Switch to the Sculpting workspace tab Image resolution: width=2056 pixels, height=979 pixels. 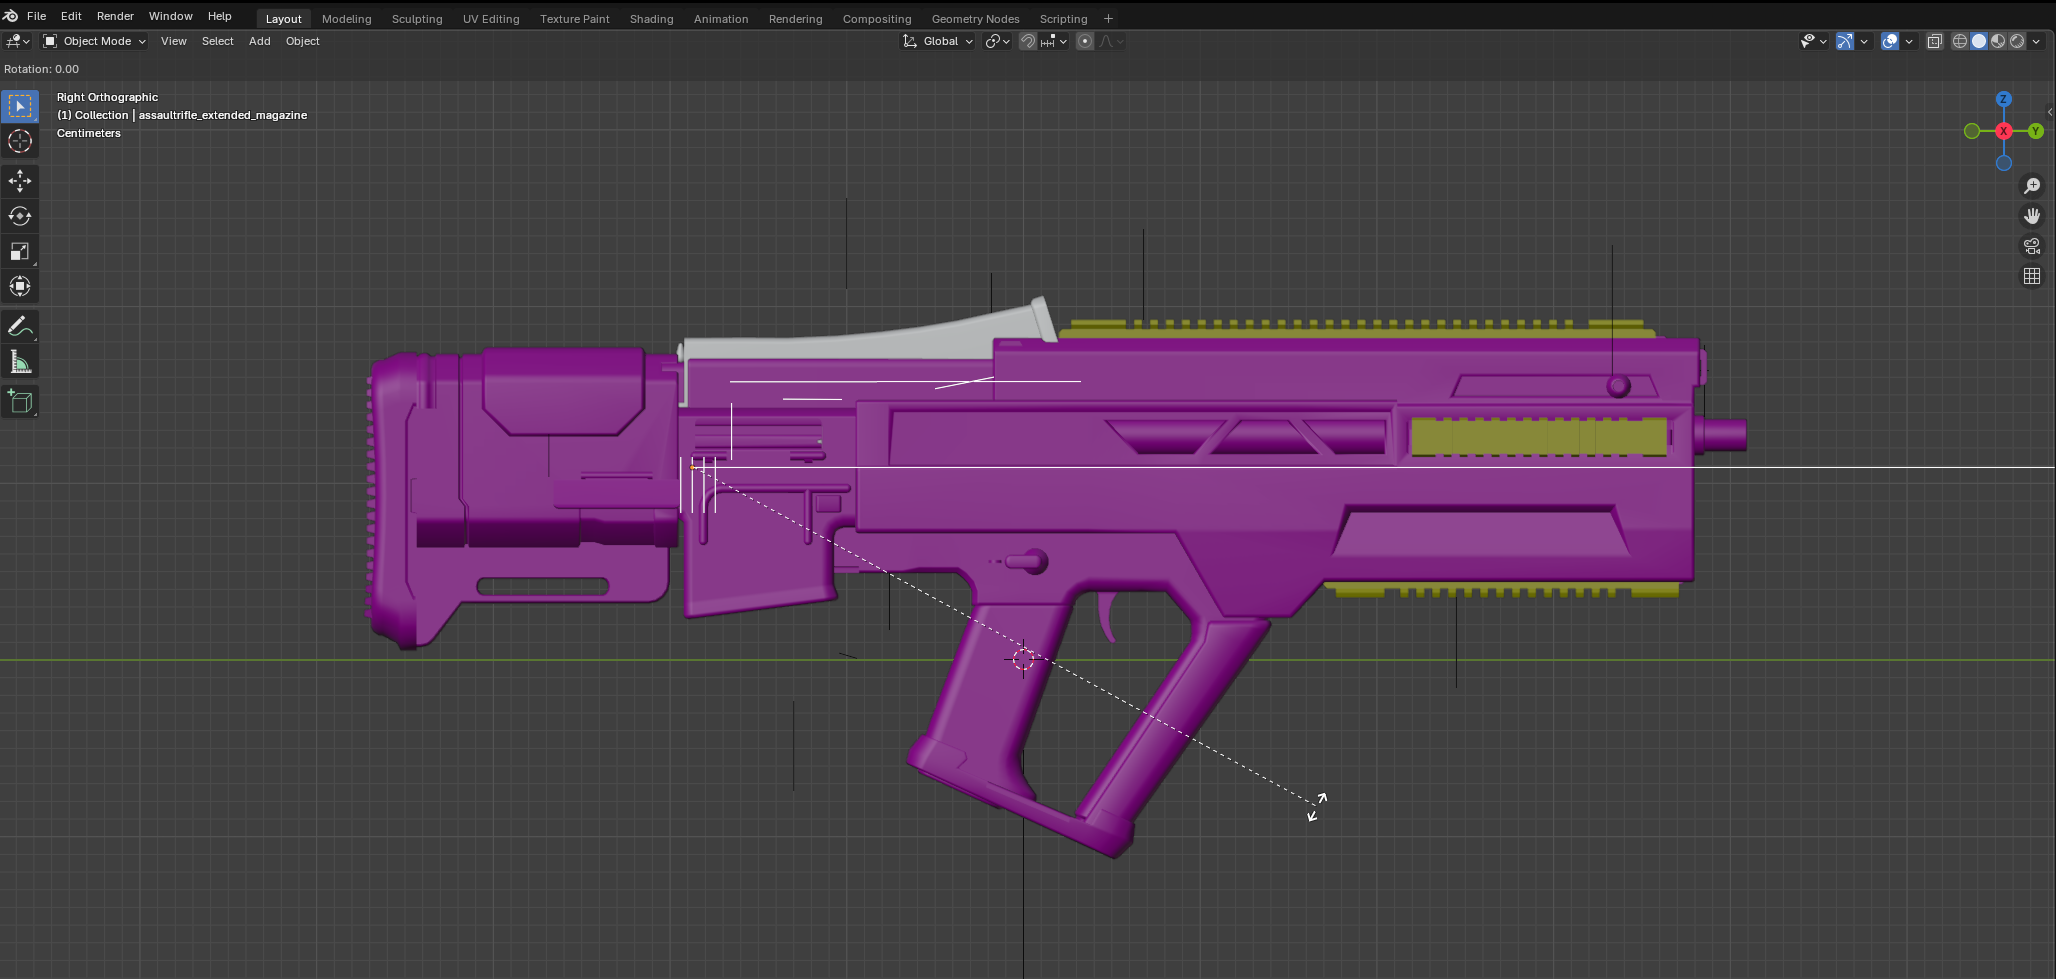pos(417,19)
